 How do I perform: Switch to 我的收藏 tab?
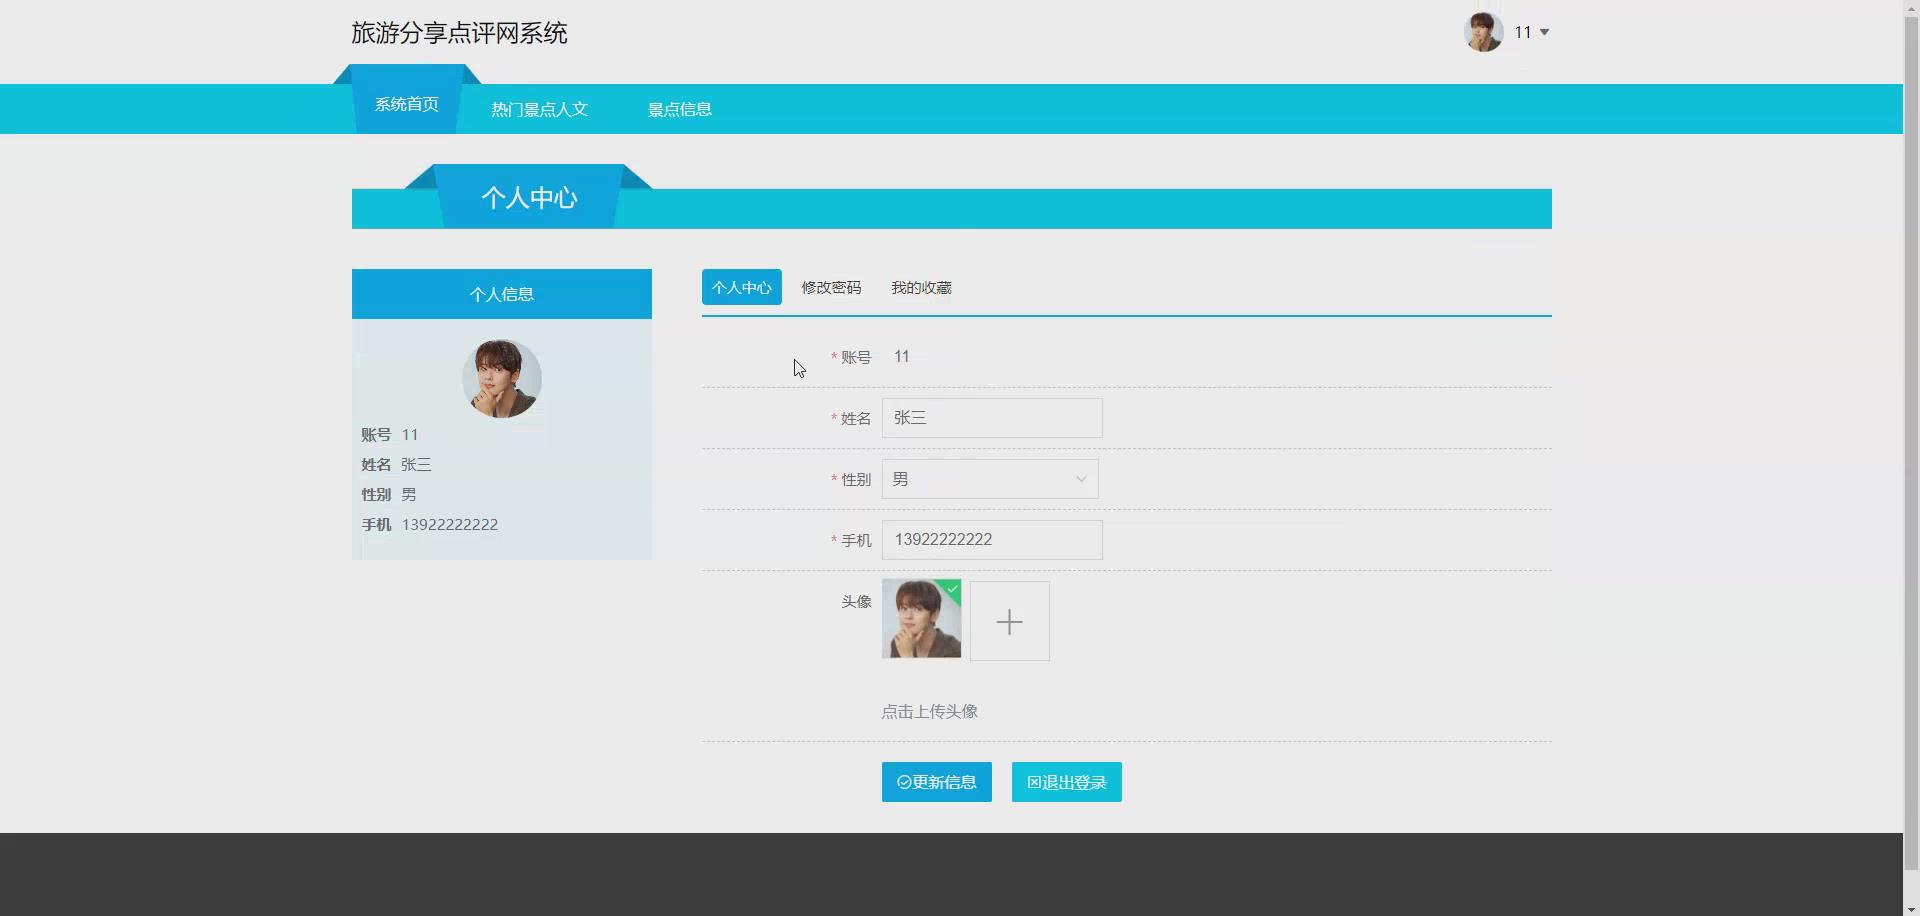pos(921,287)
